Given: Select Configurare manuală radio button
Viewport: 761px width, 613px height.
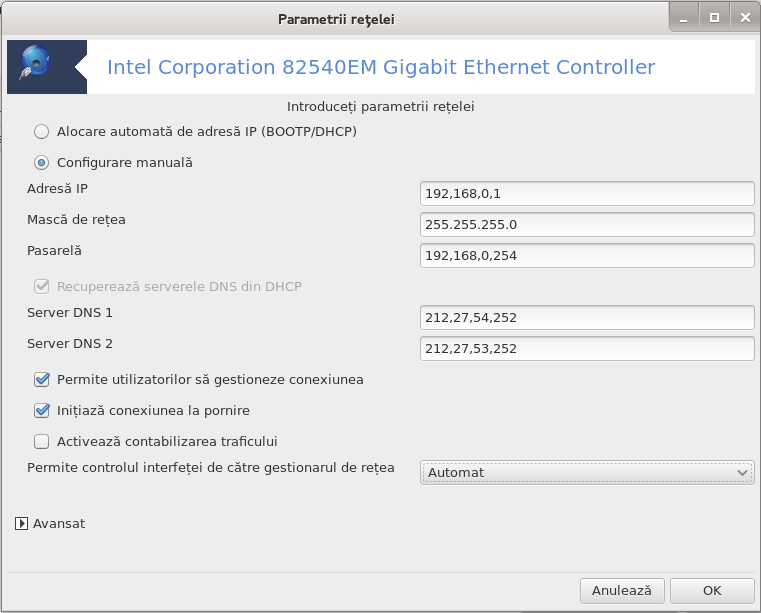Looking at the screenshot, I should (x=41, y=163).
